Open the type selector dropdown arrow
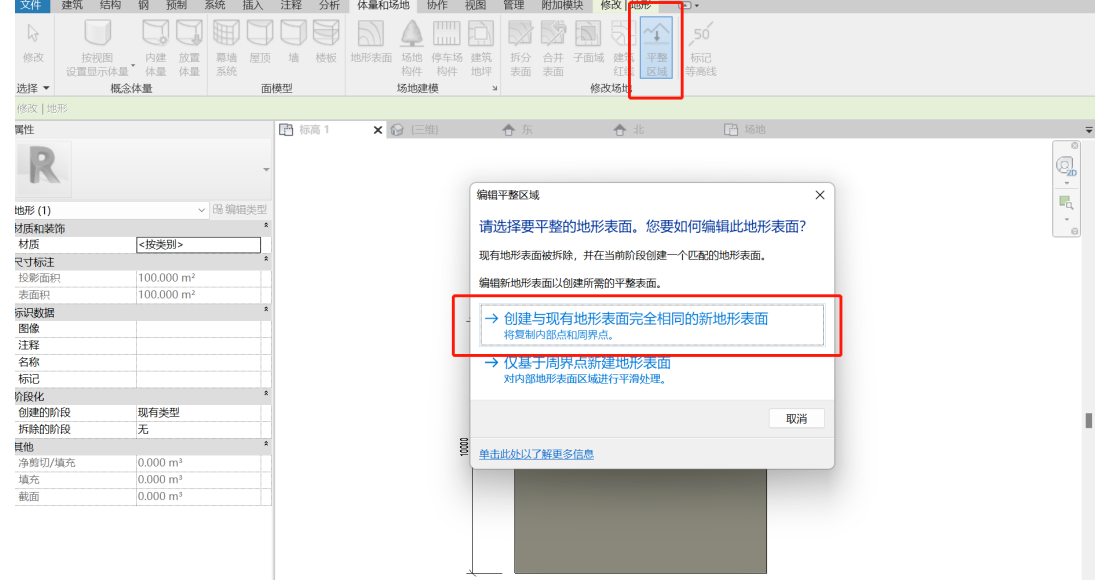The image size is (1097, 580). tap(266, 169)
